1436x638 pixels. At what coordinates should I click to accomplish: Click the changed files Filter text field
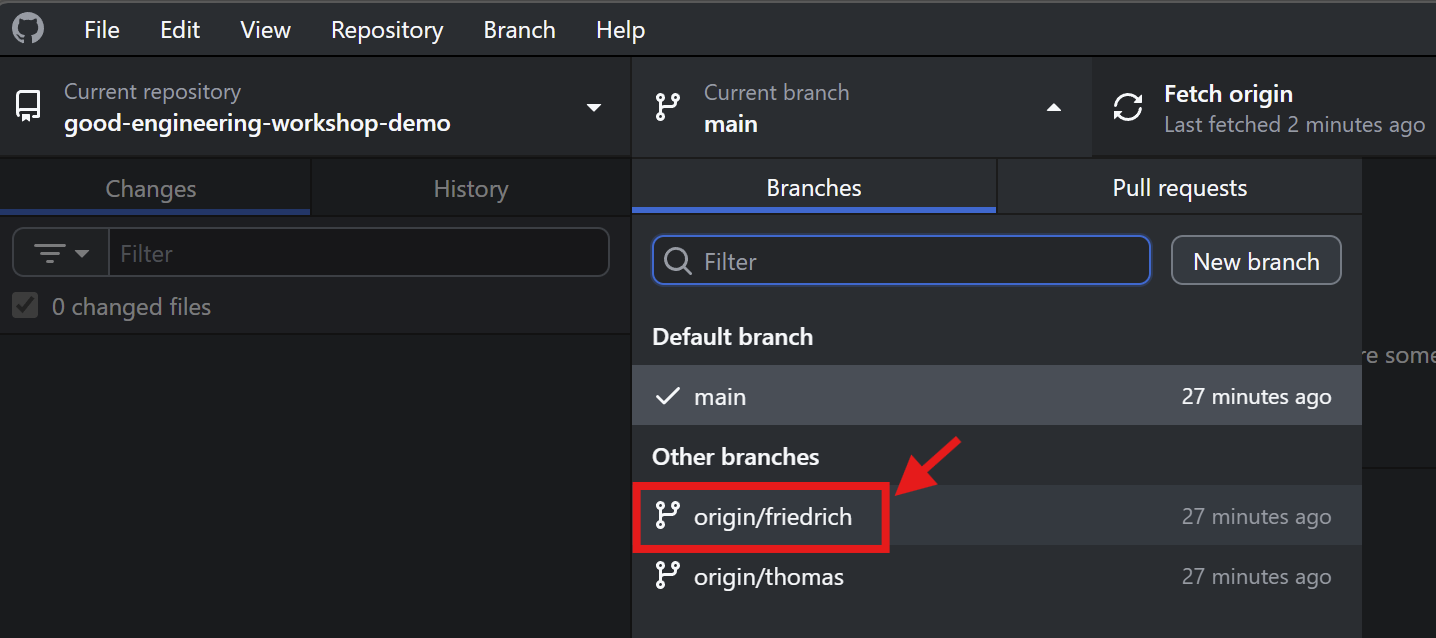coord(358,253)
